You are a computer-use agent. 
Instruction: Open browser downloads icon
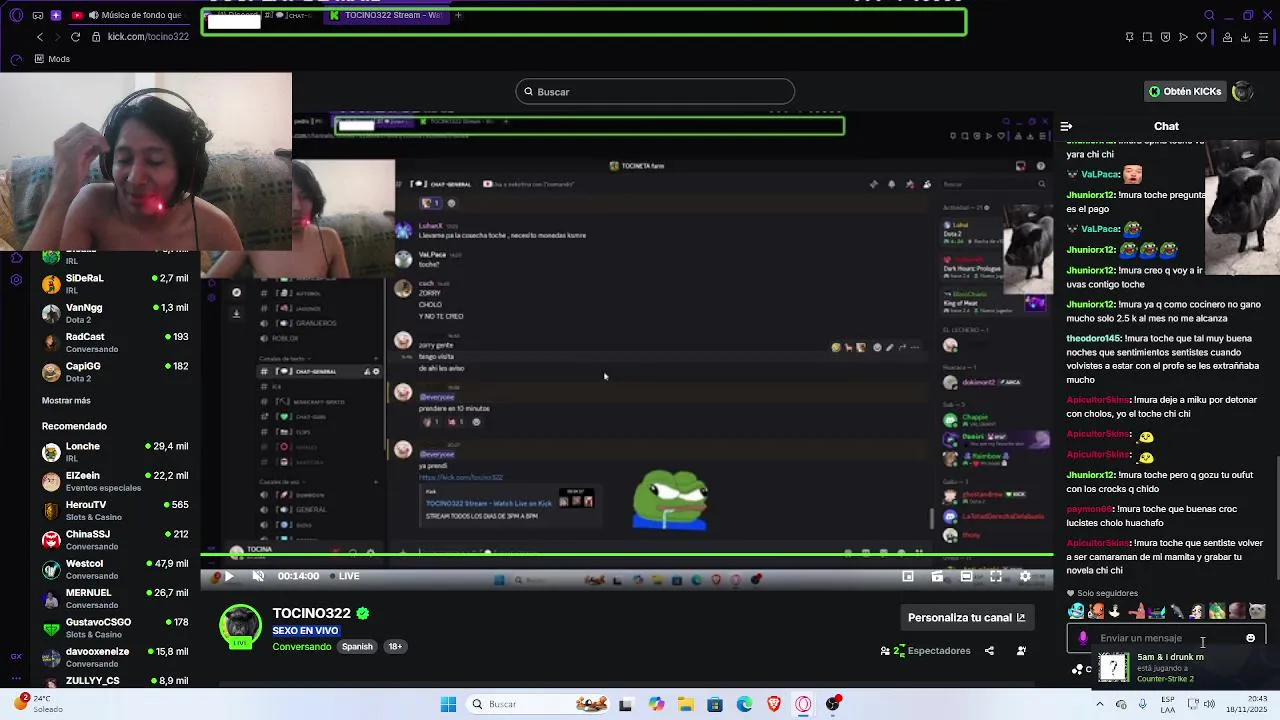point(1245,37)
